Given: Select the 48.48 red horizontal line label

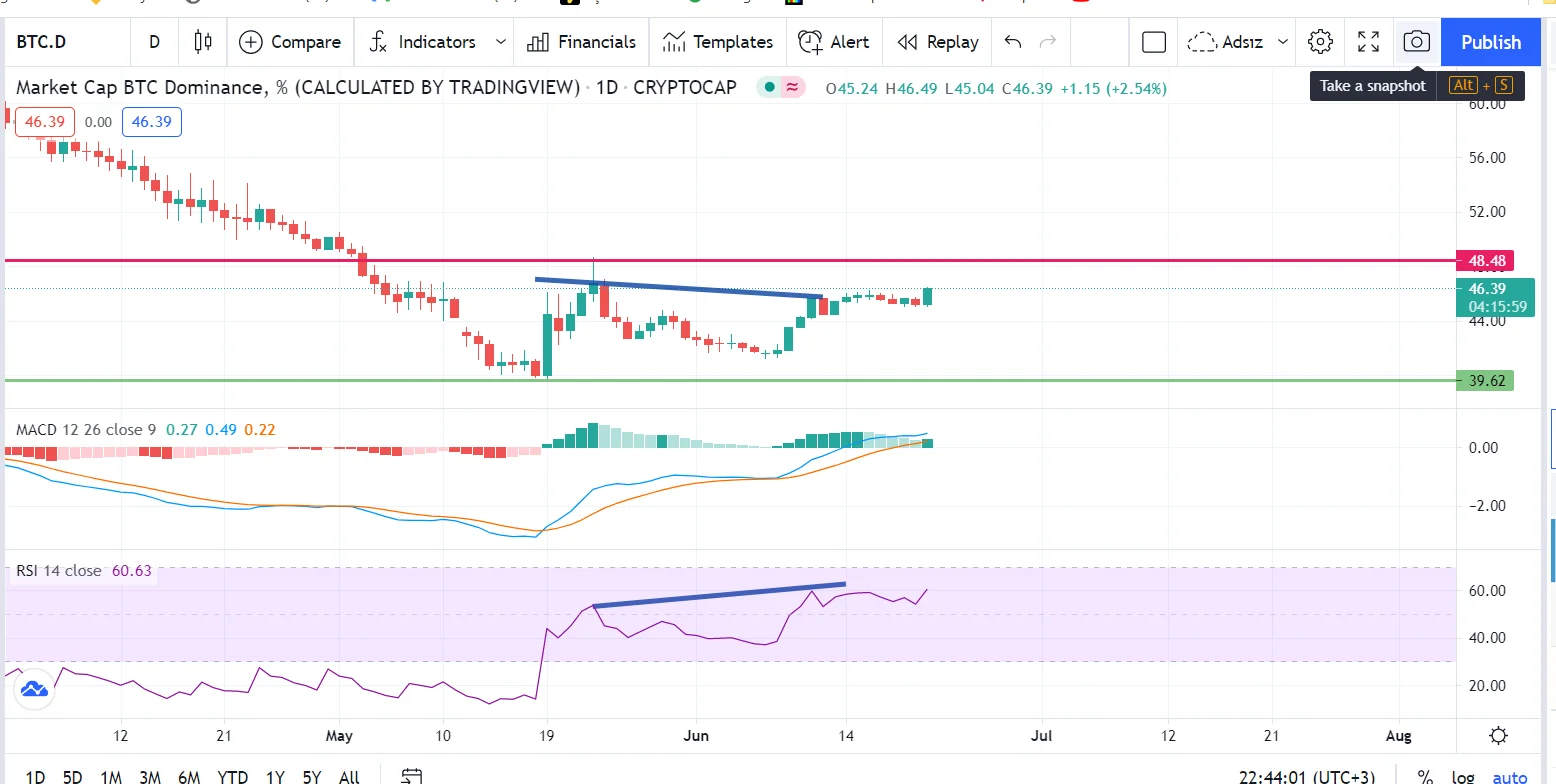Looking at the screenshot, I should [1485, 261].
